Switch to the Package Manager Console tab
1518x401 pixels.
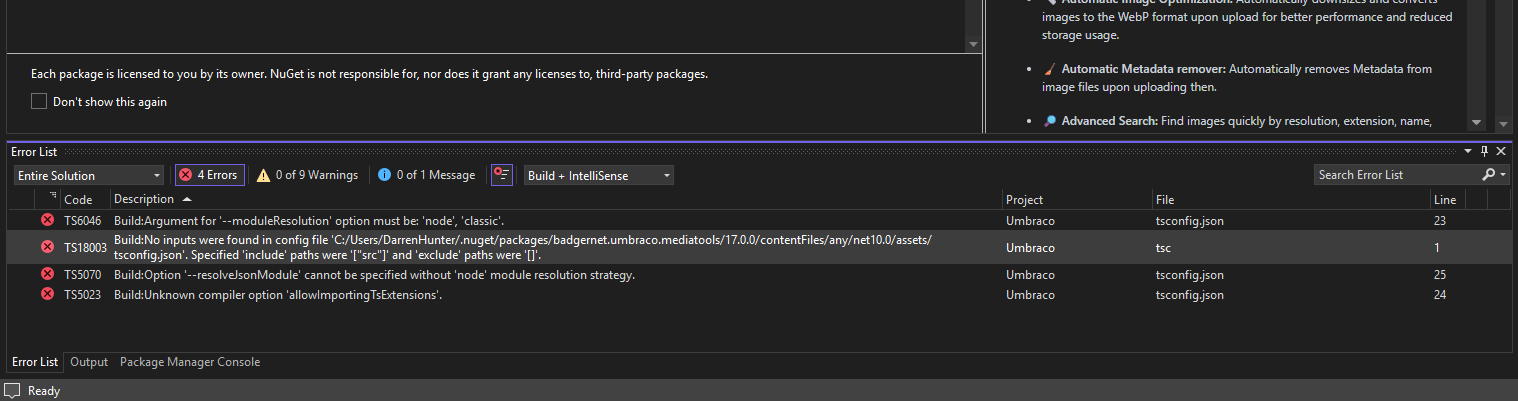coord(190,362)
